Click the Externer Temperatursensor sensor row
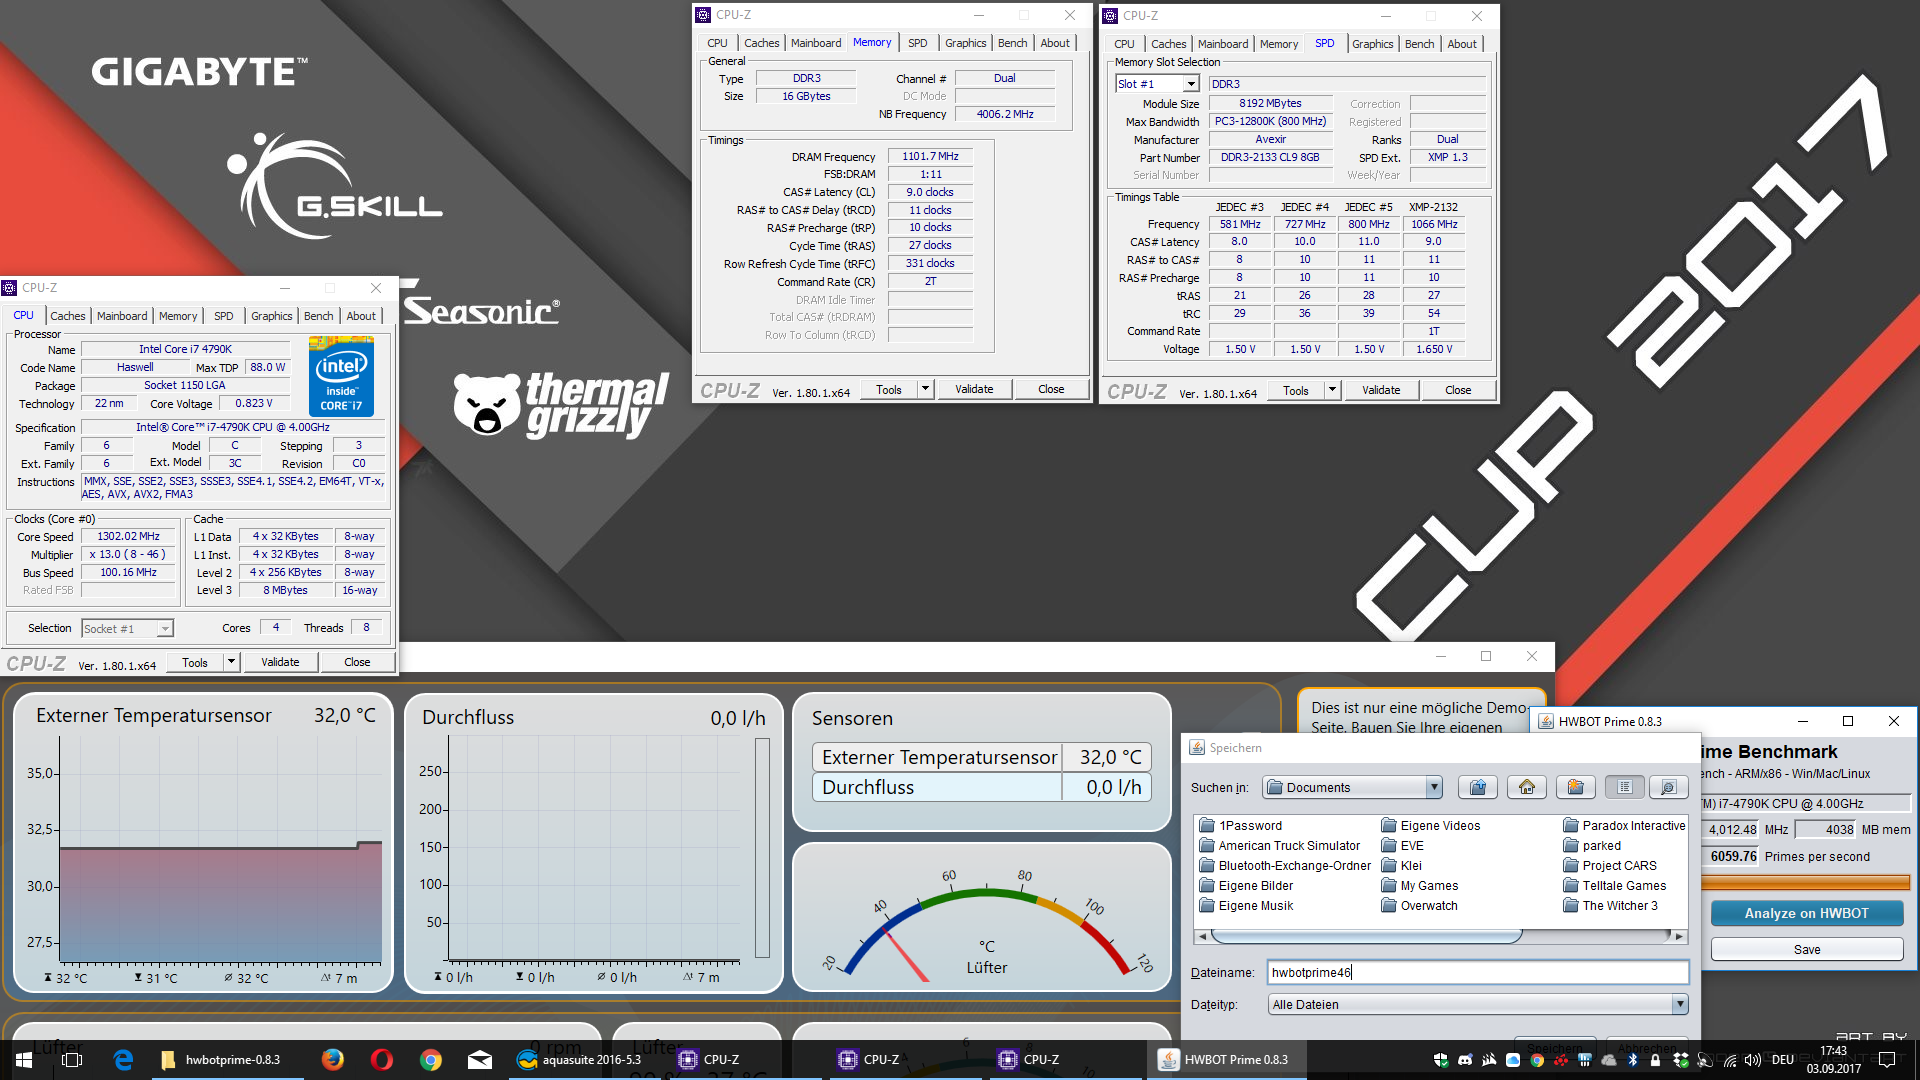Image resolution: width=1920 pixels, height=1080 pixels. point(981,757)
